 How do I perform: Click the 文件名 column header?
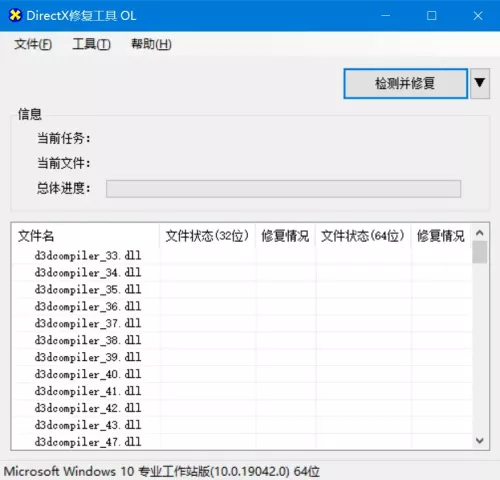pyautogui.click(x=85, y=236)
